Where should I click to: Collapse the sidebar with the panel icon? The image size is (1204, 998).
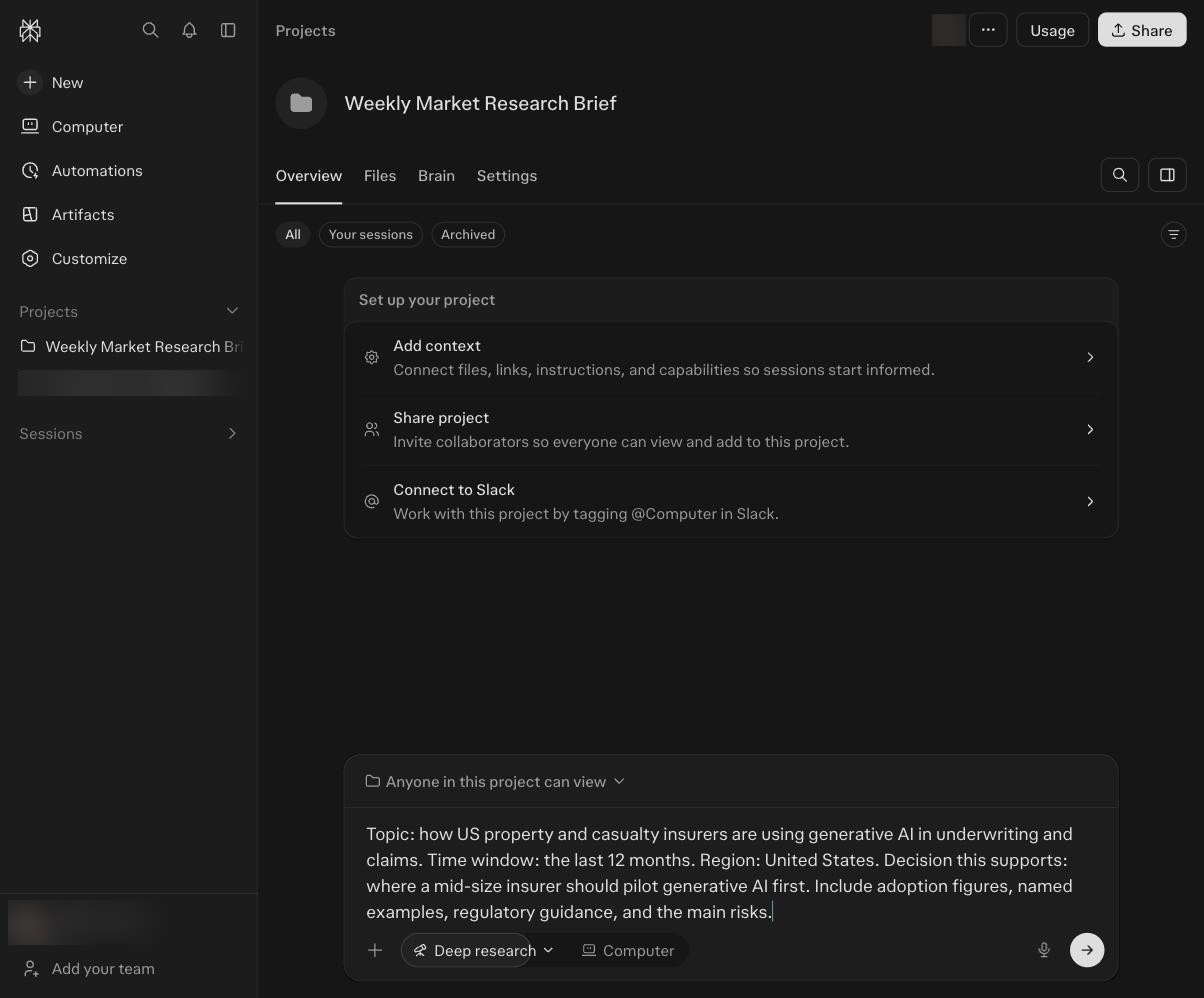coord(228,30)
